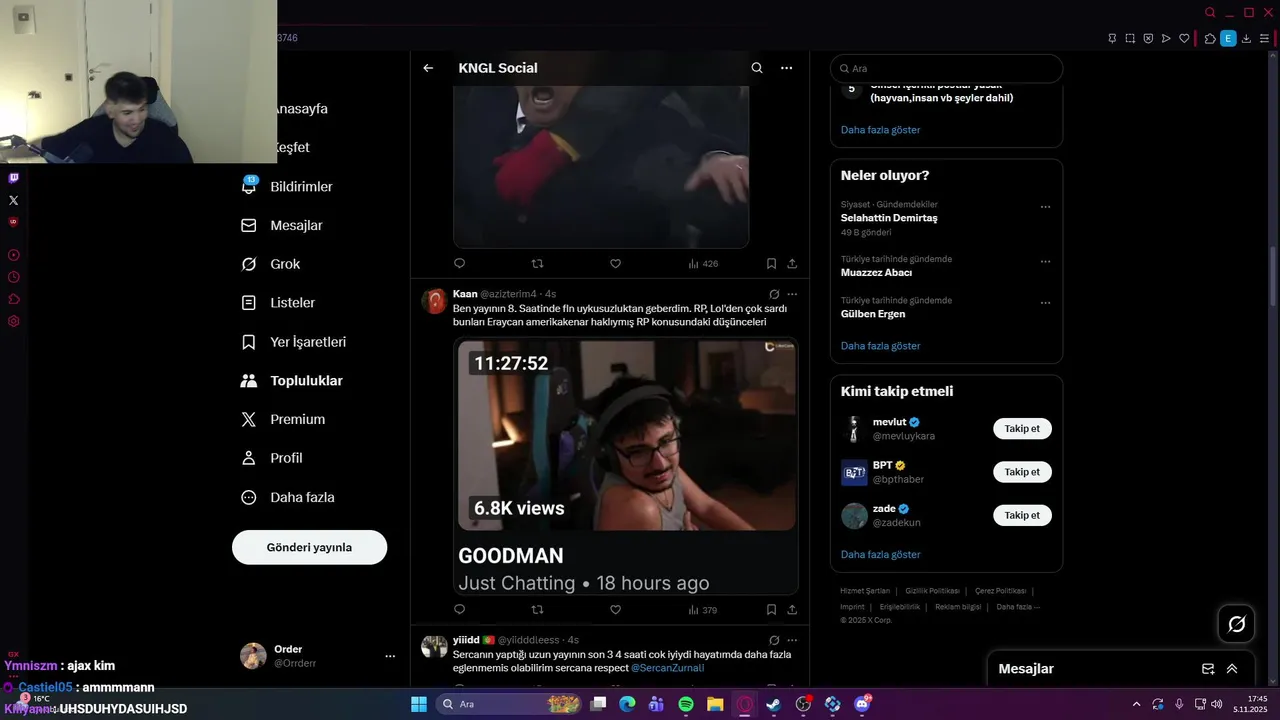Open Premium page
Image resolution: width=1280 pixels, height=720 pixels.
283,420
